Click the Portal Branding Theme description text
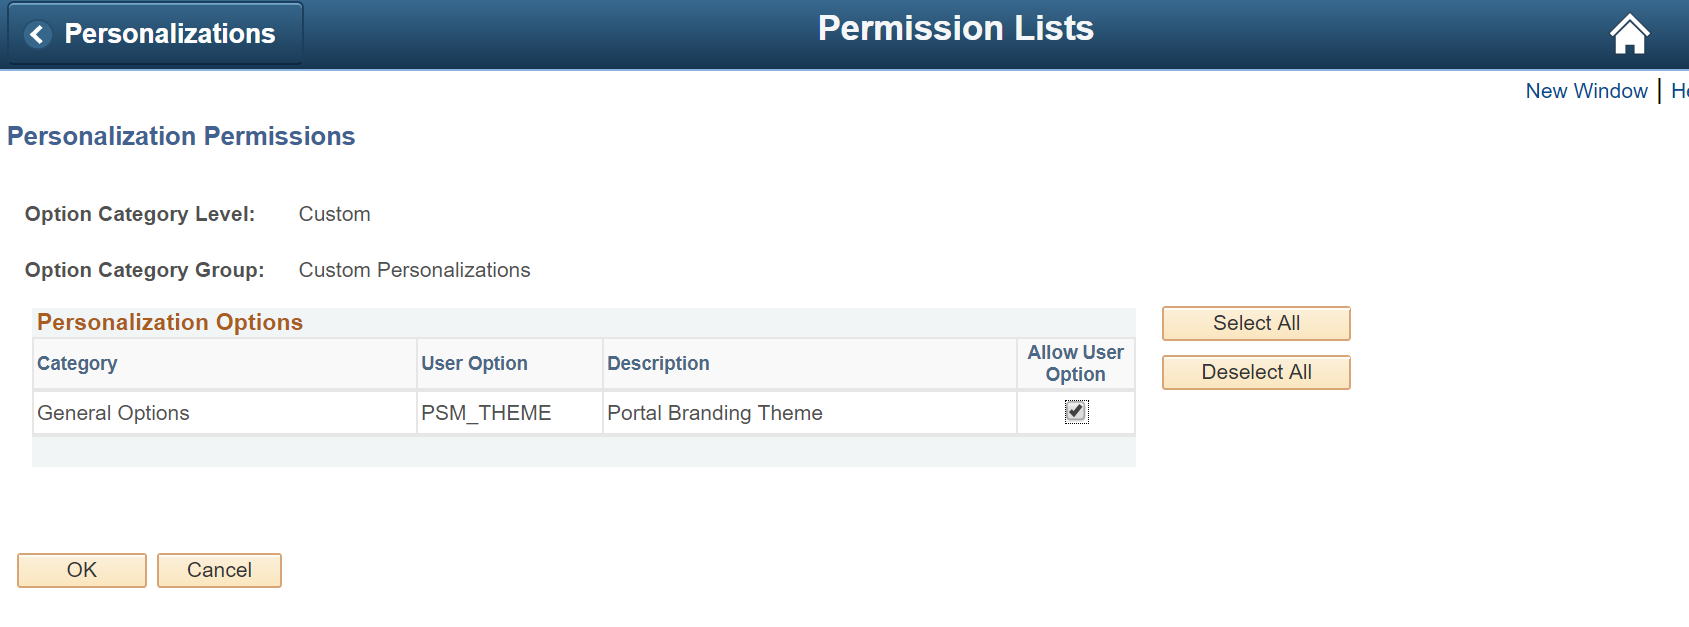Image resolution: width=1689 pixels, height=627 pixels. [x=714, y=412]
